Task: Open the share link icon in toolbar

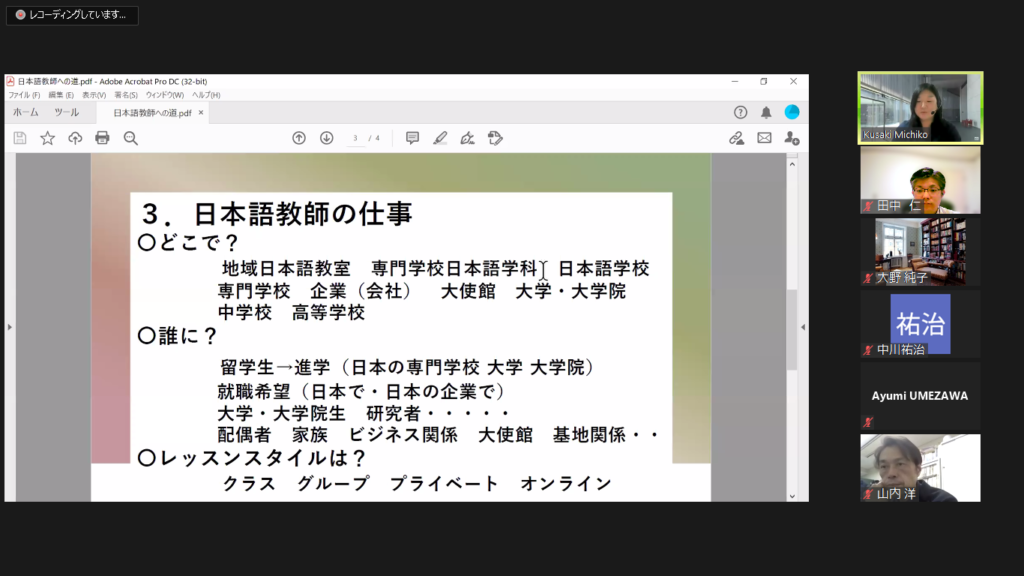Action: coord(736,138)
